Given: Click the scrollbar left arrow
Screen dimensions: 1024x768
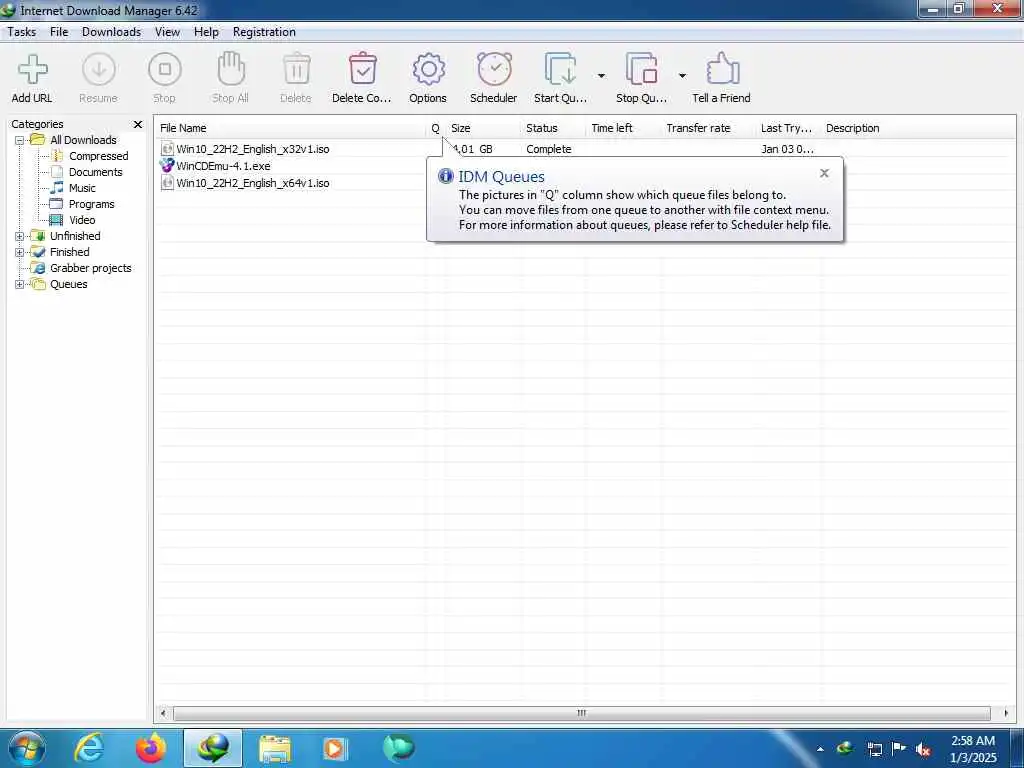Looking at the screenshot, I should pyautogui.click(x=163, y=713).
